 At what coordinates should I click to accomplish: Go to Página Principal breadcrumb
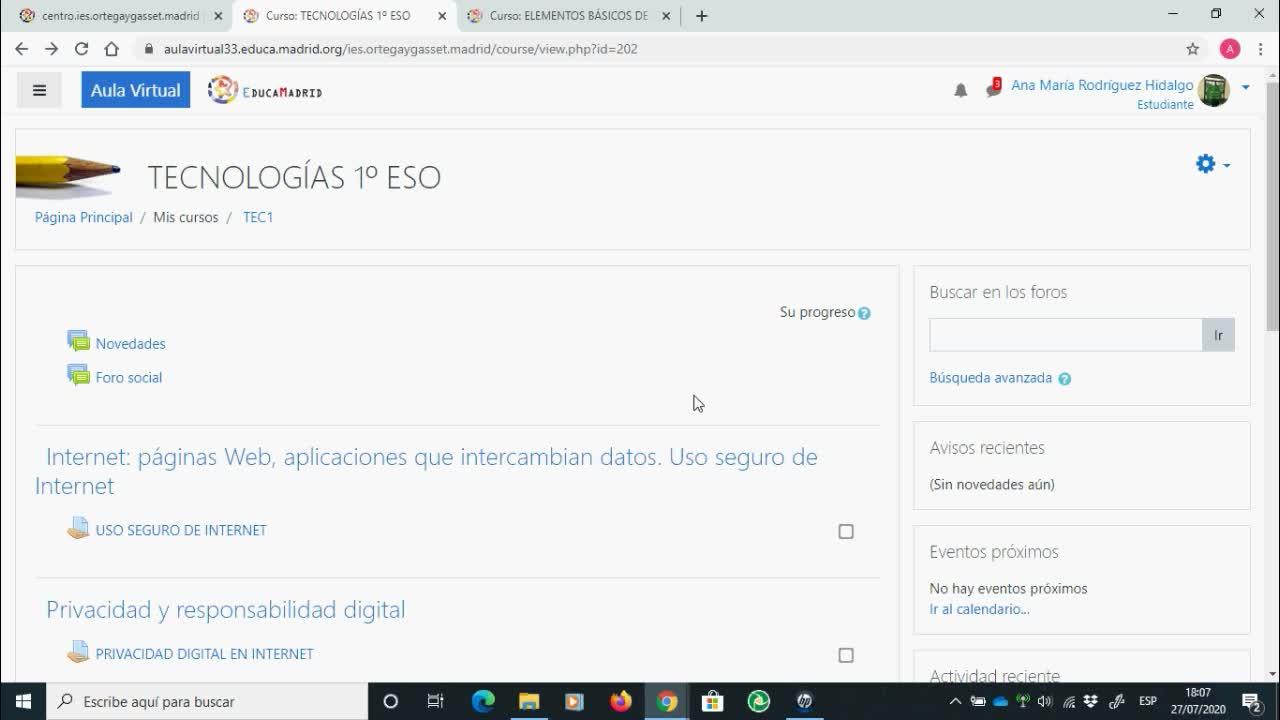(84, 217)
